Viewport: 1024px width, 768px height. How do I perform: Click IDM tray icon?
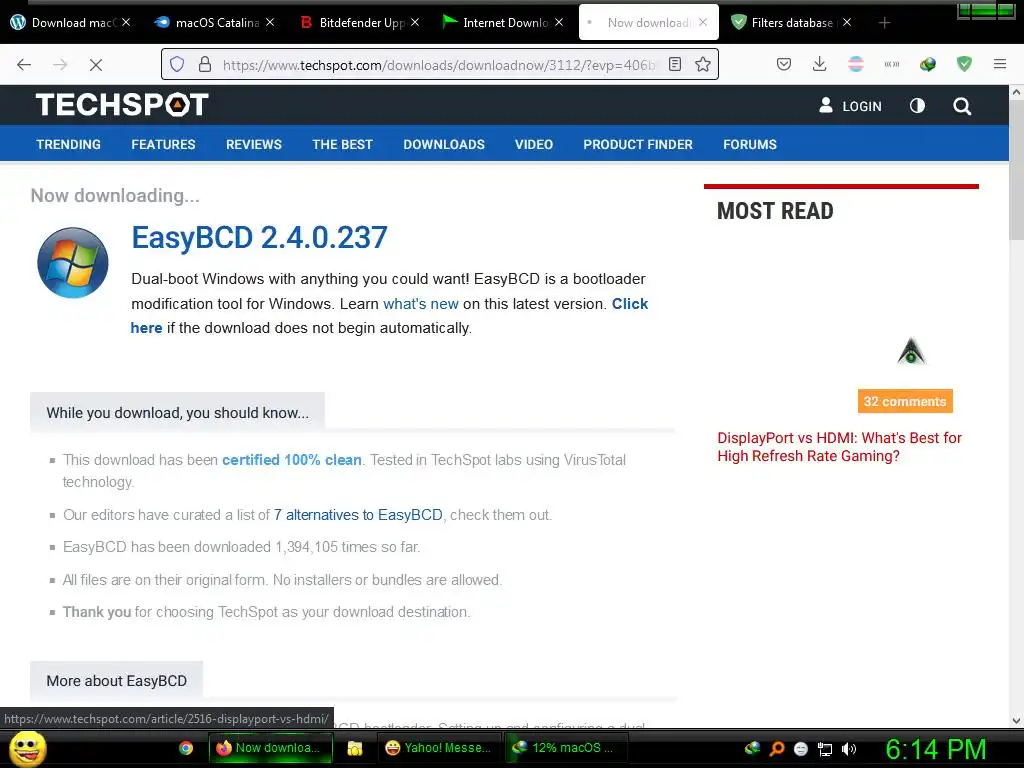pyautogui.click(x=752, y=748)
